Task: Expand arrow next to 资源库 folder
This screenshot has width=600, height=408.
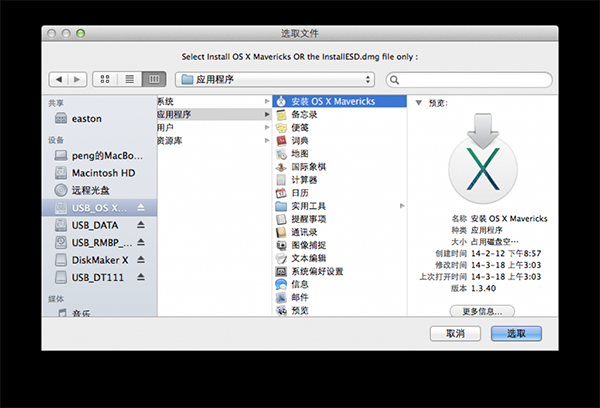Action: pos(267,140)
